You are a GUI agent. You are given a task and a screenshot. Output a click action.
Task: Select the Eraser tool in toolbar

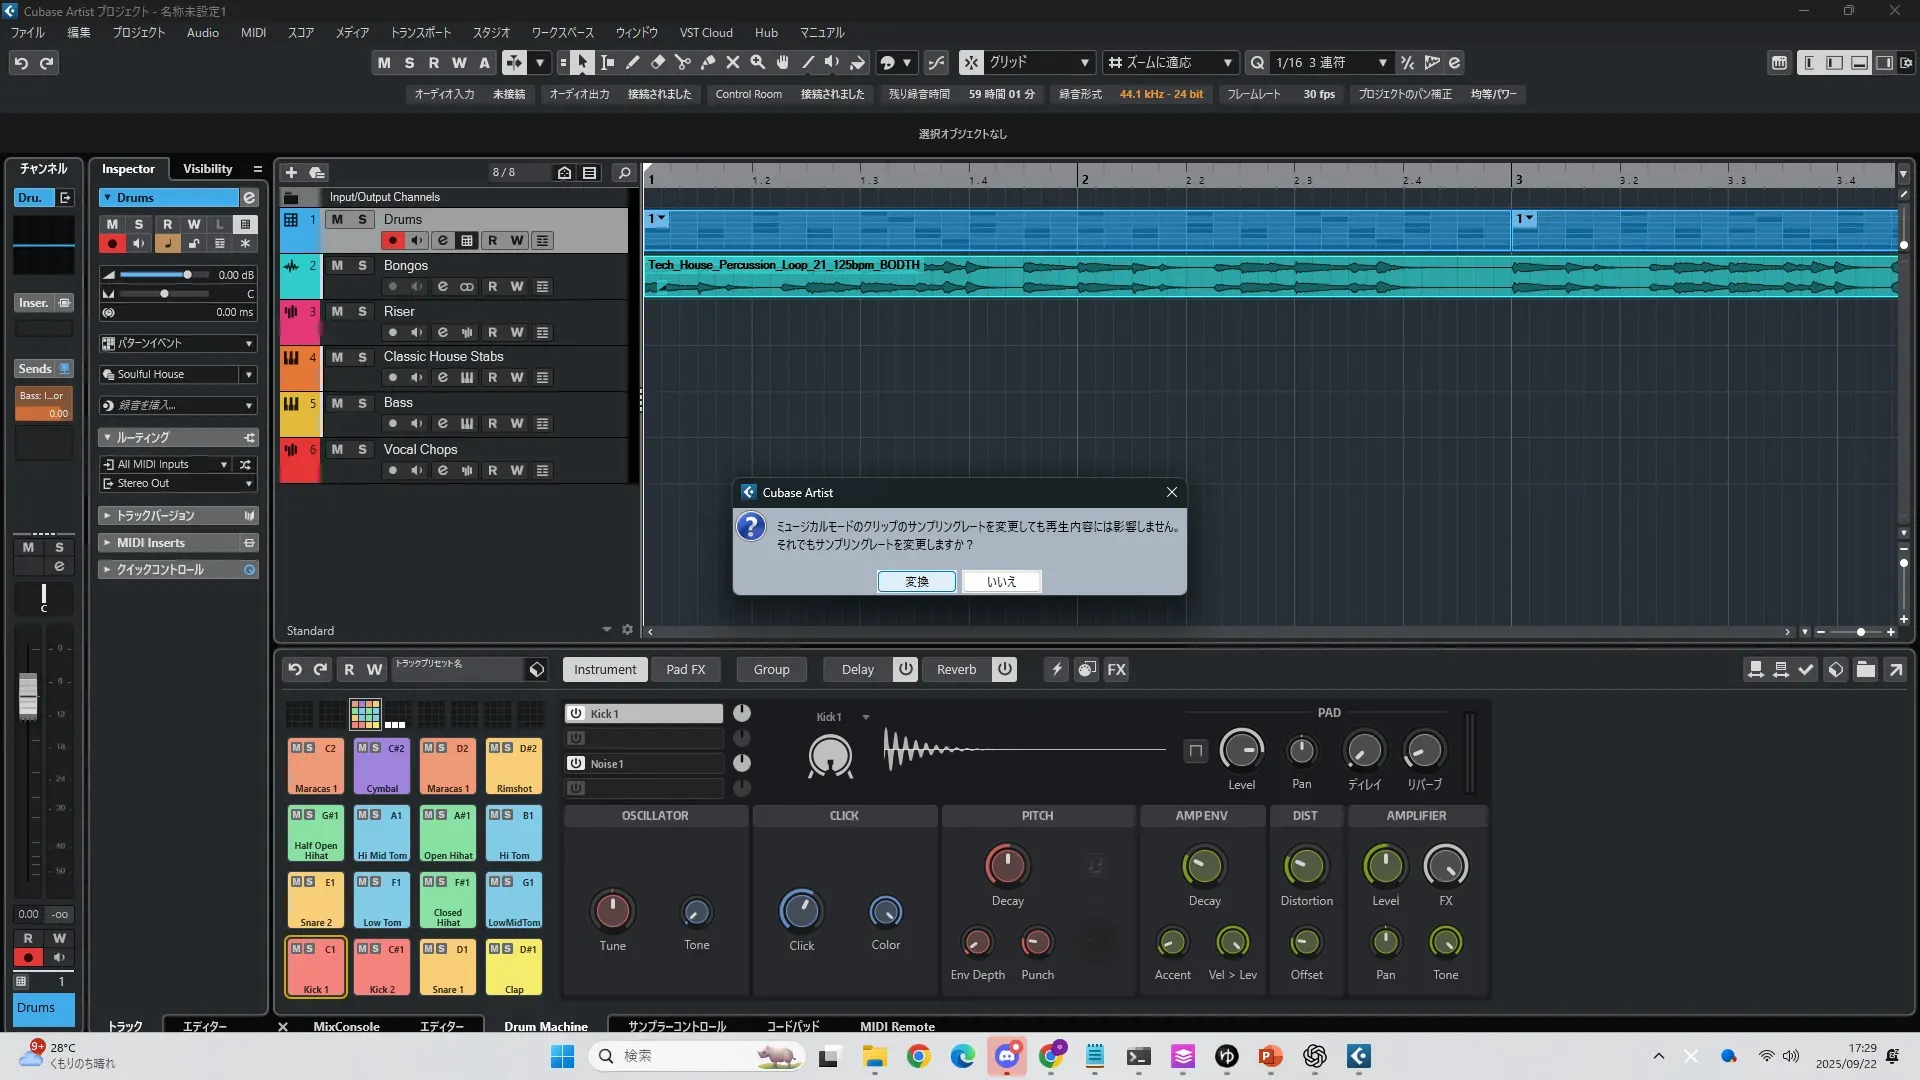tap(658, 63)
